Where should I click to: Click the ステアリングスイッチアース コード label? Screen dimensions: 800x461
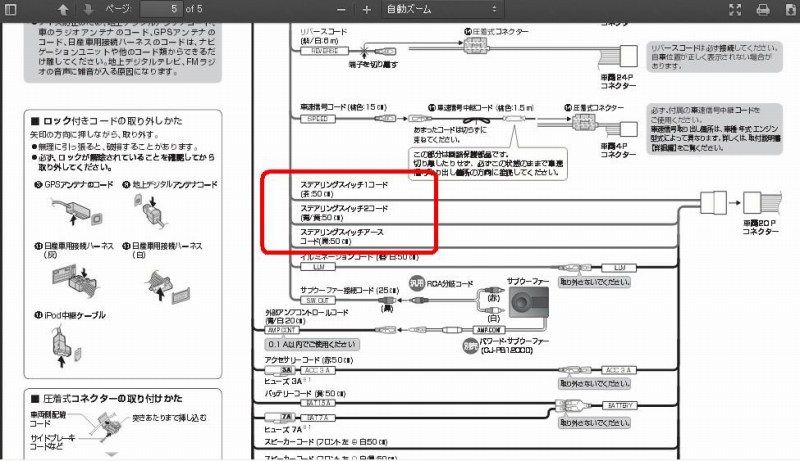click(342, 237)
